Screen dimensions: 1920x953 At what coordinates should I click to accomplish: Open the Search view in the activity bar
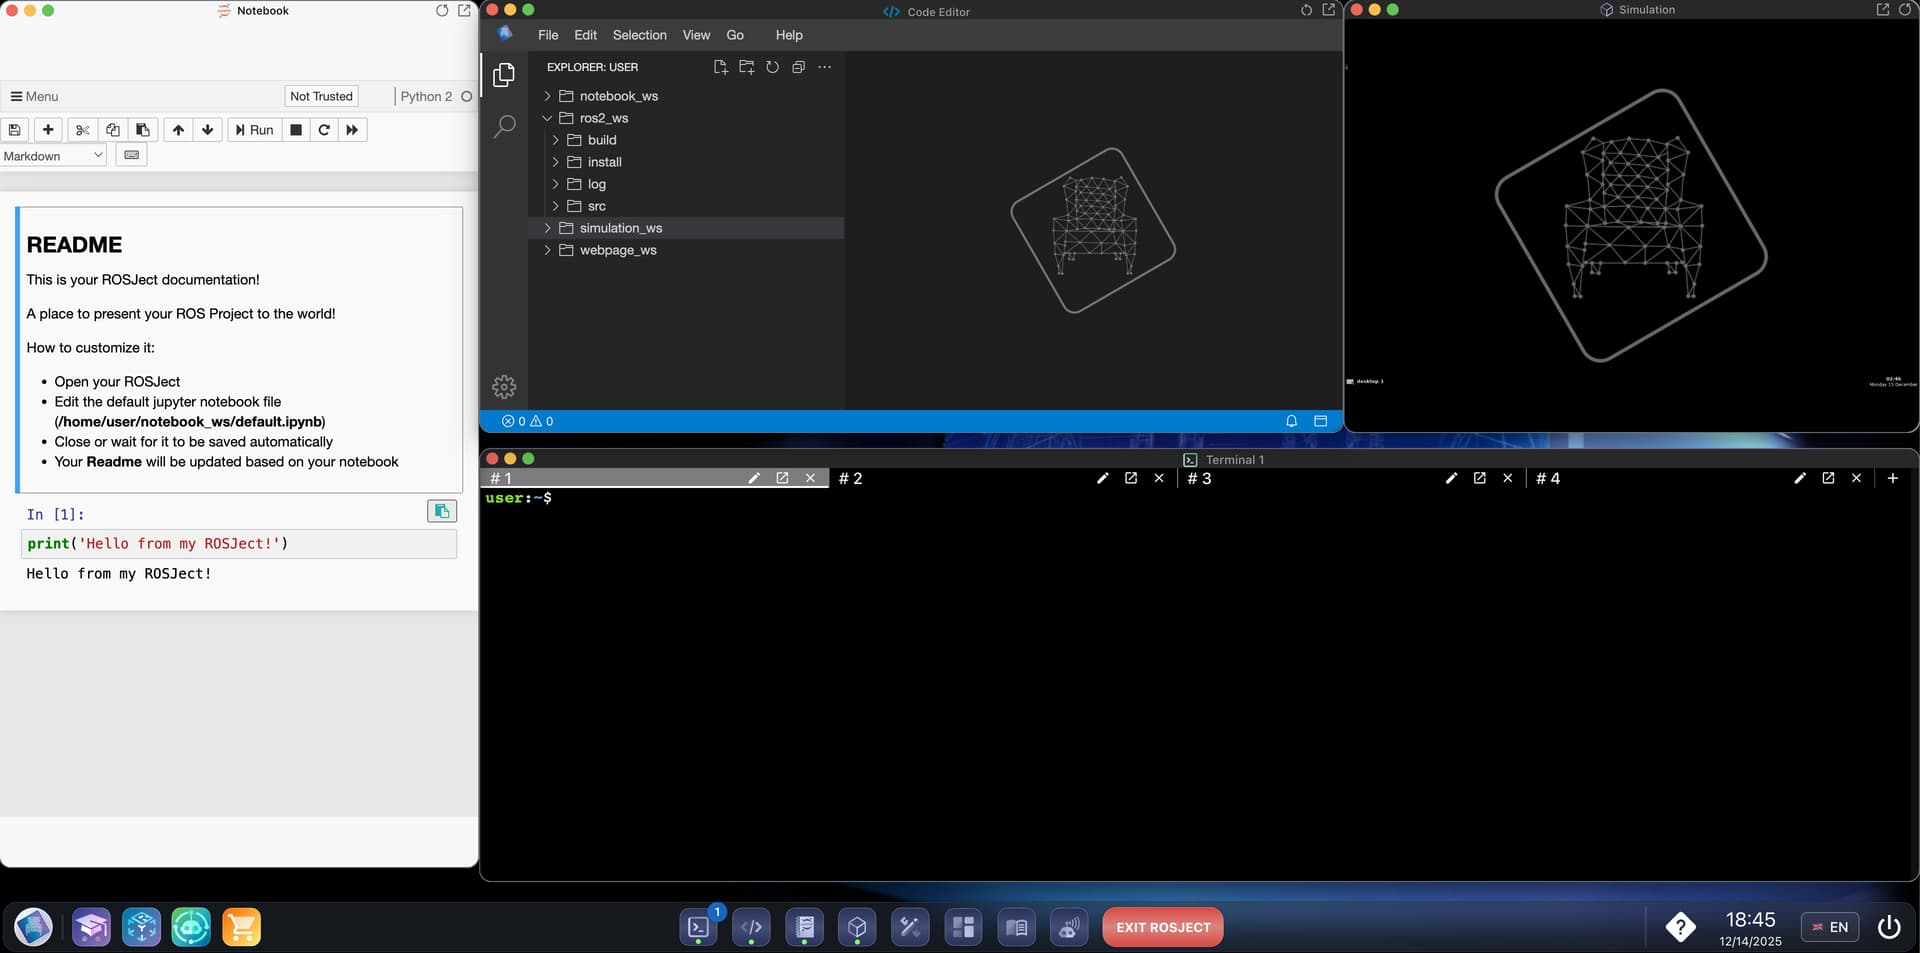click(x=504, y=126)
